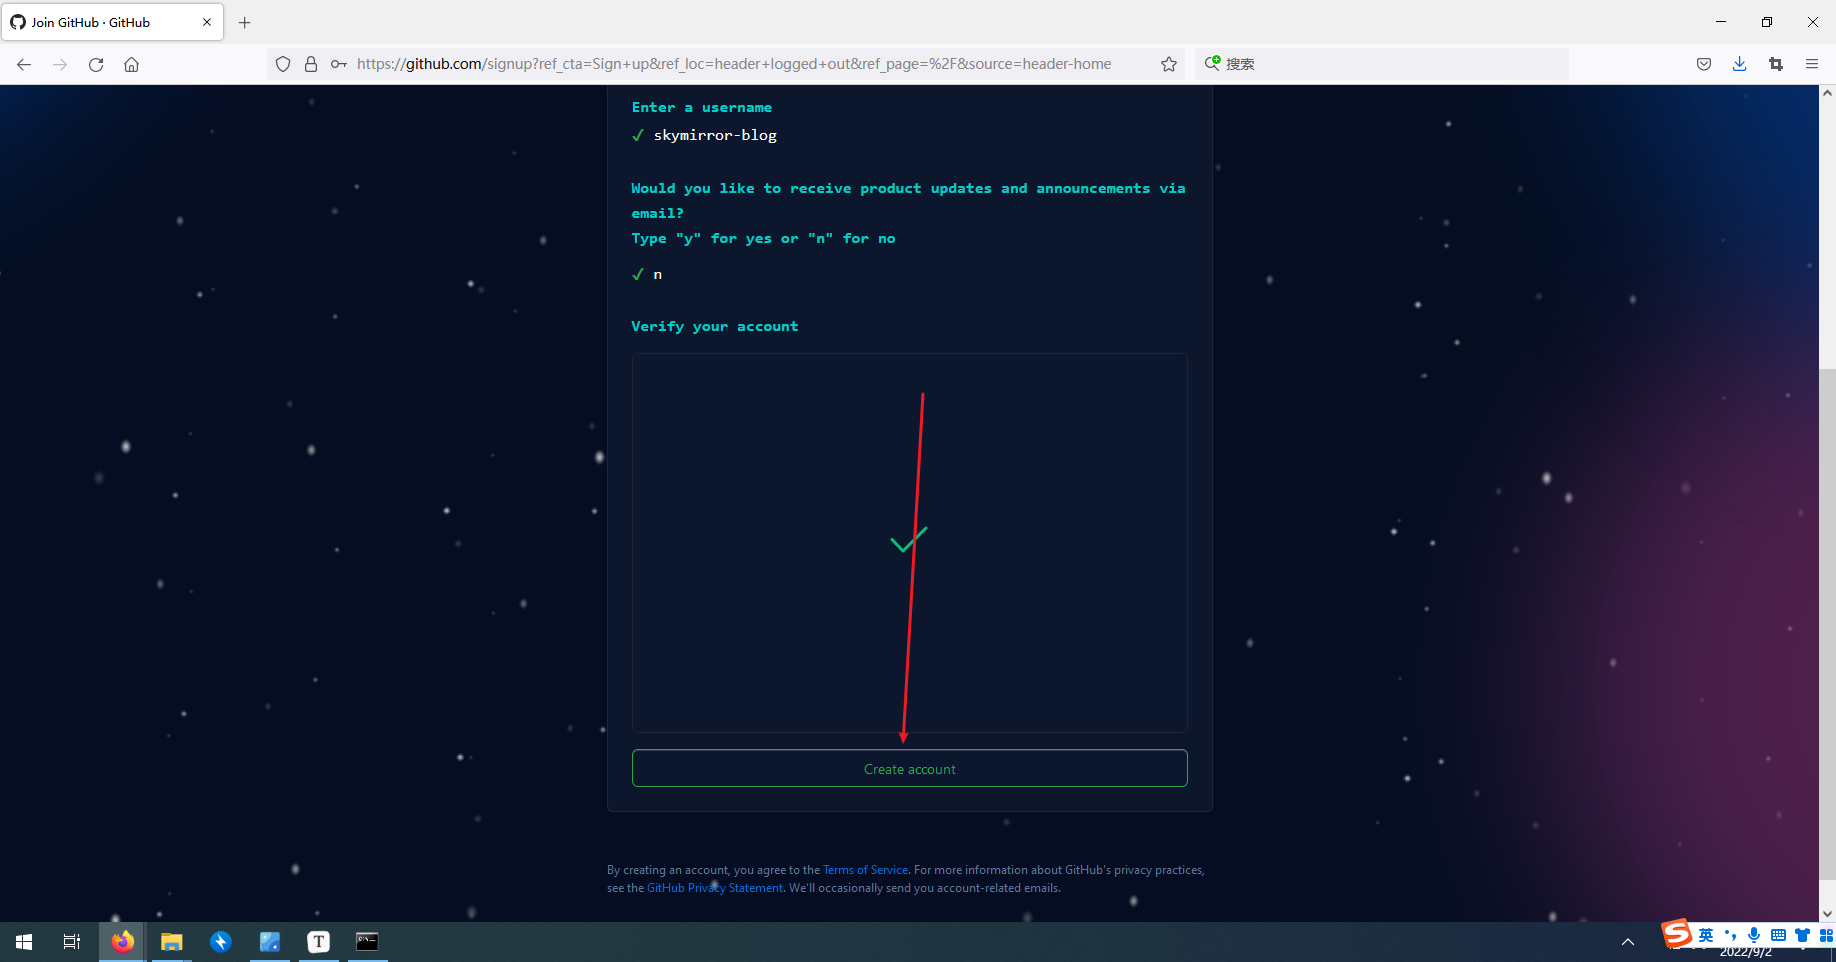Open File Explorer from the taskbar
Screen dimensions: 1836x962
coord(172,942)
